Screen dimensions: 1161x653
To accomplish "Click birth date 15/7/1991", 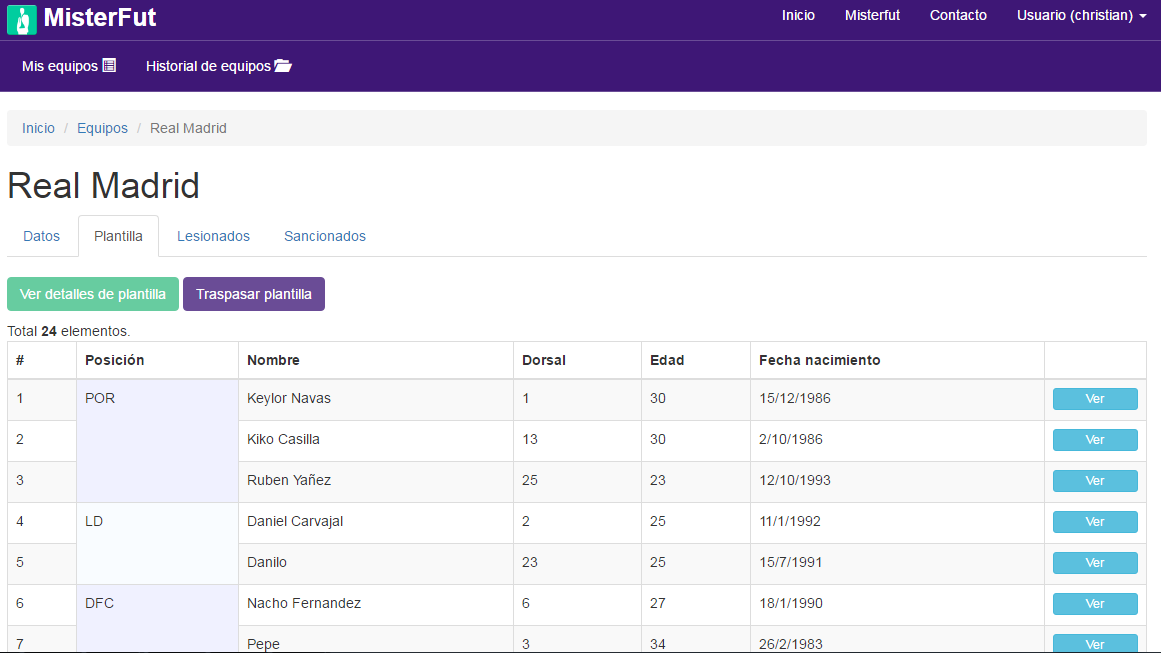I will click(791, 562).
